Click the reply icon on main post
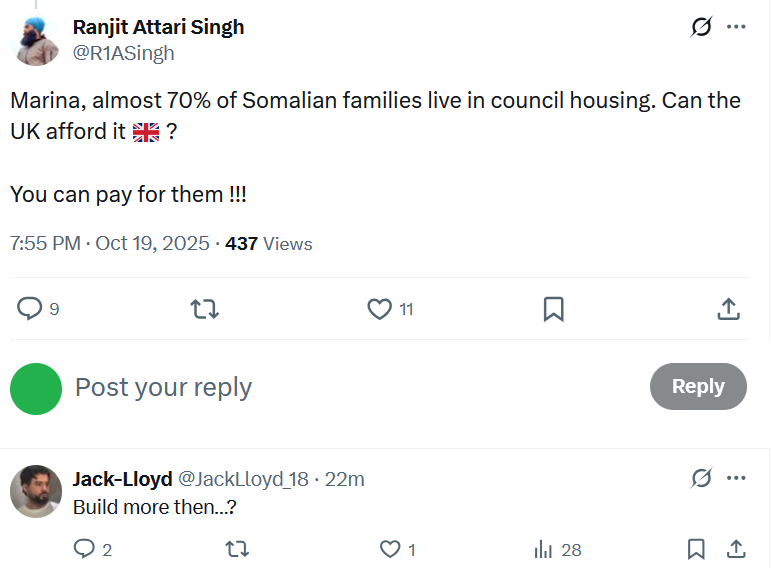This screenshot has height=568, width=771. tap(30, 309)
